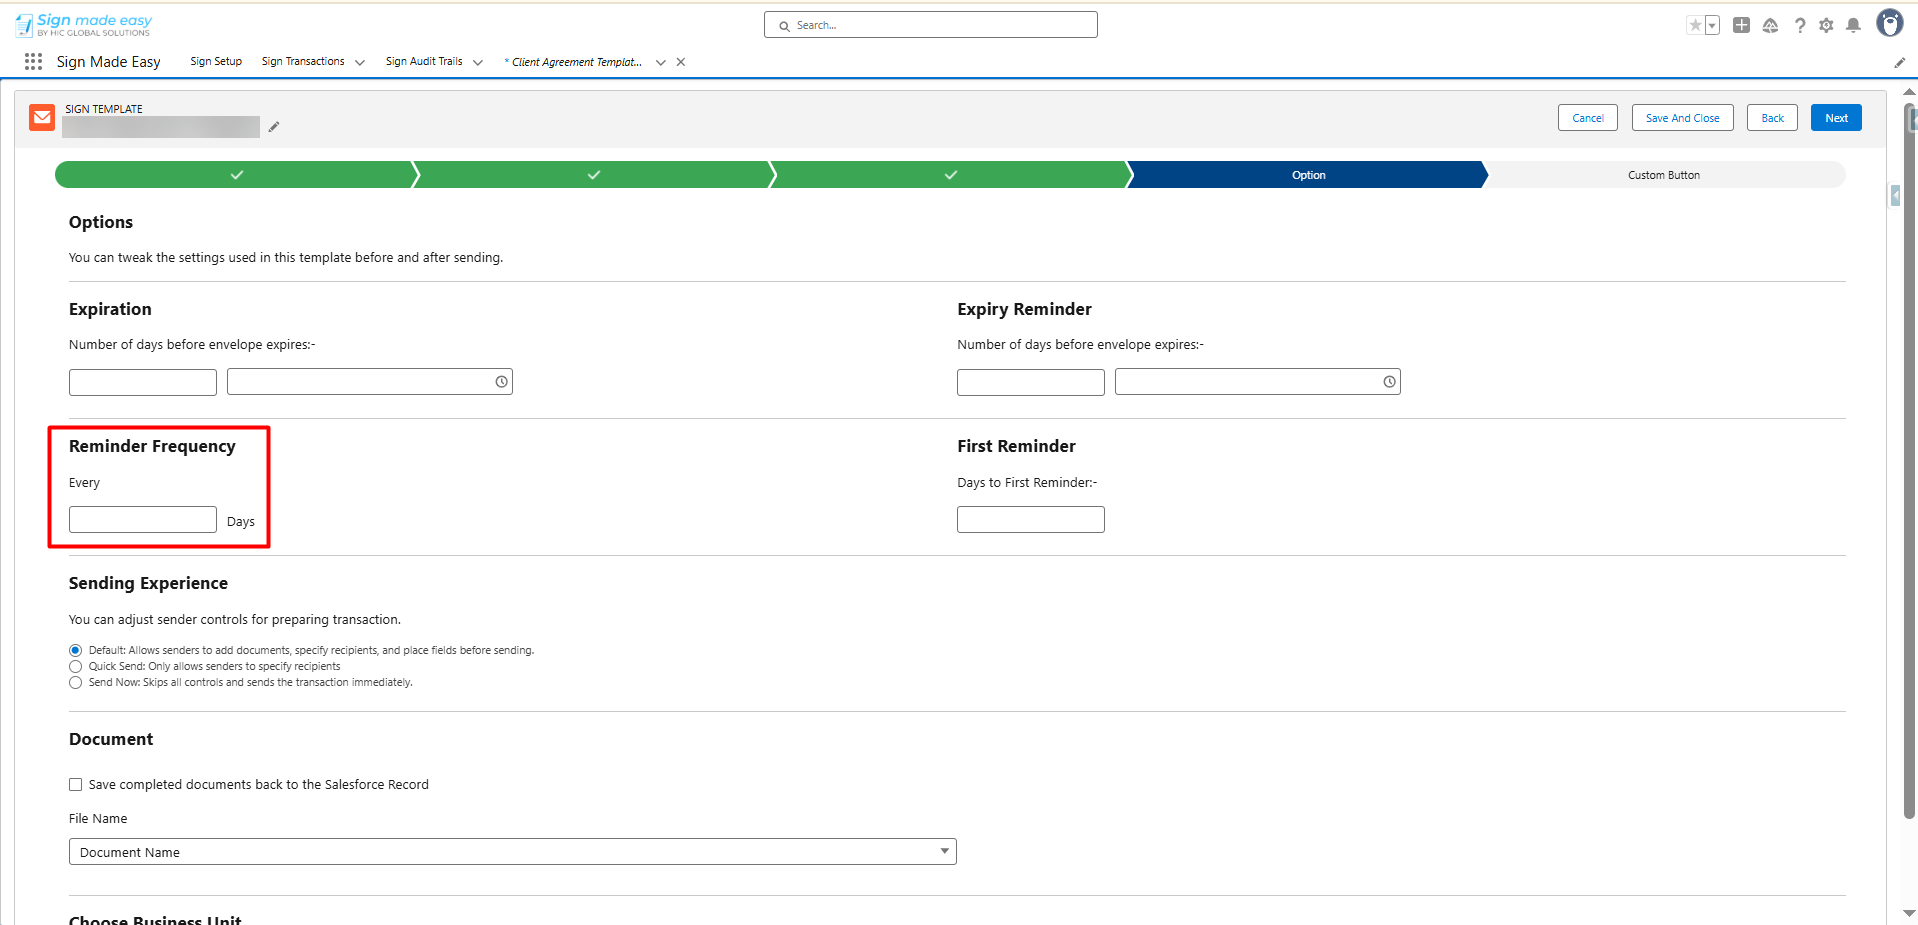The width and height of the screenshot is (1918, 925).
Task: Click the Expiry Reminder time picker field
Action: 1258,382
